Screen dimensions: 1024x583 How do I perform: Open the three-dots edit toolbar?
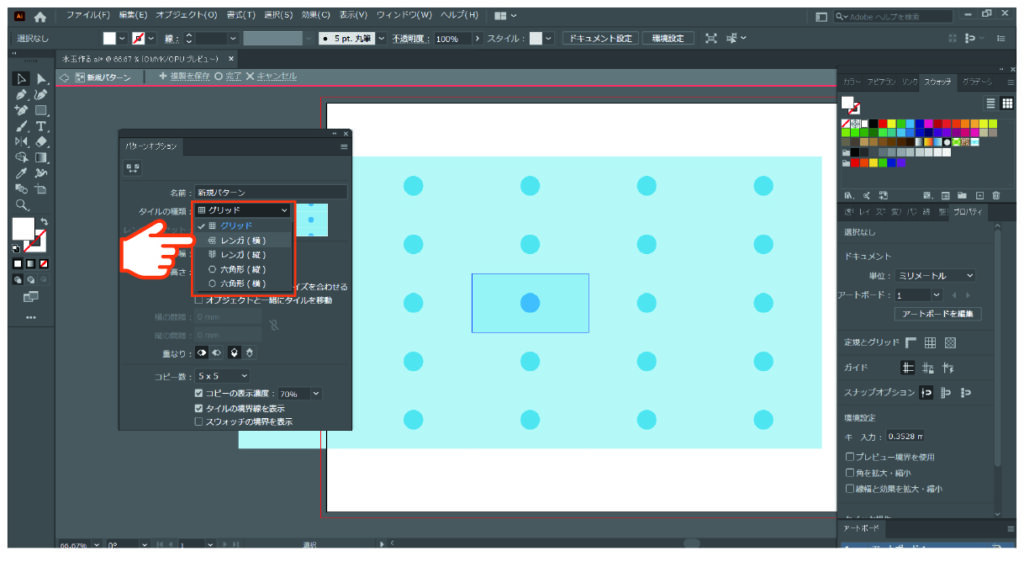click(x=31, y=317)
